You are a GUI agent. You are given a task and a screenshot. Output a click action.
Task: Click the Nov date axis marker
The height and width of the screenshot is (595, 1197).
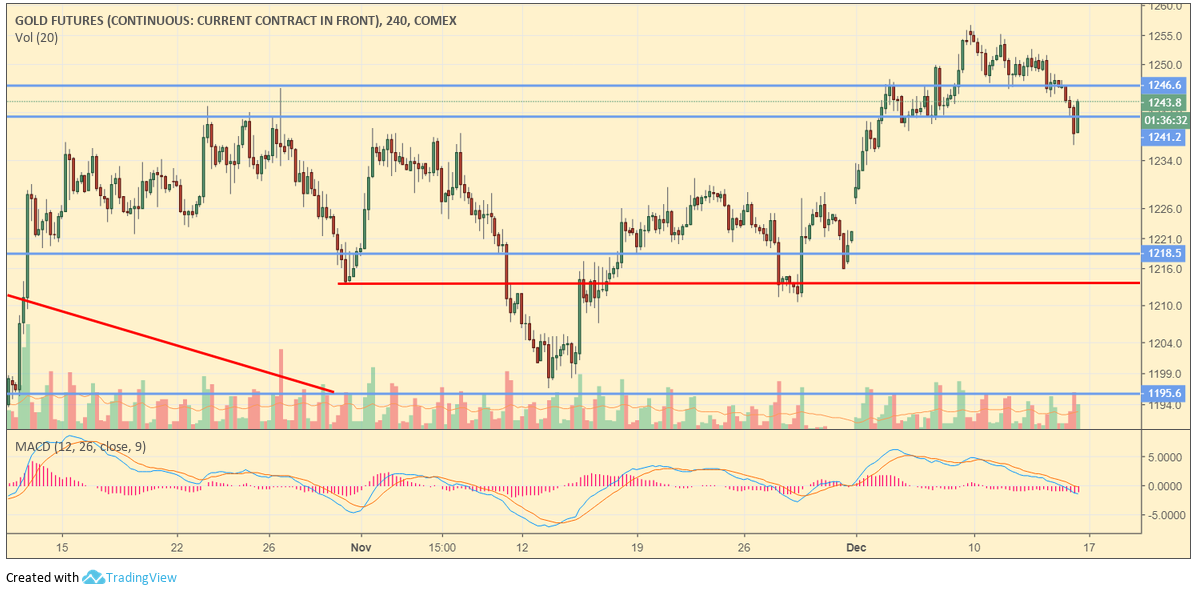click(x=362, y=547)
